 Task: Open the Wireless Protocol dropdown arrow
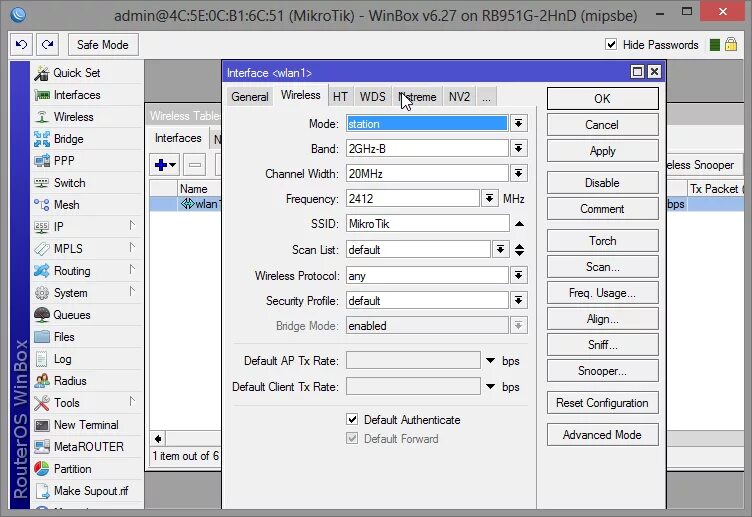coord(518,275)
